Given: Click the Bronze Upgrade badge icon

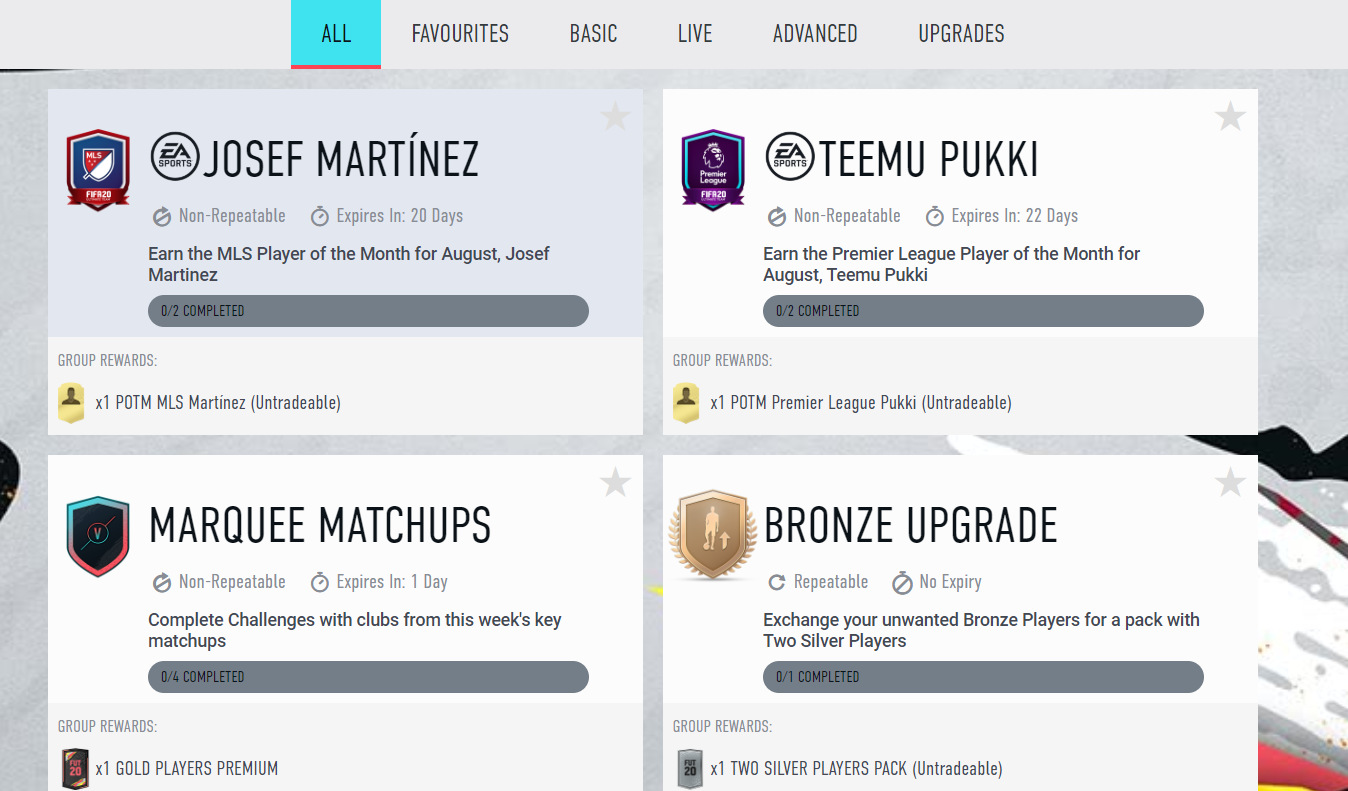Looking at the screenshot, I should coord(713,536).
